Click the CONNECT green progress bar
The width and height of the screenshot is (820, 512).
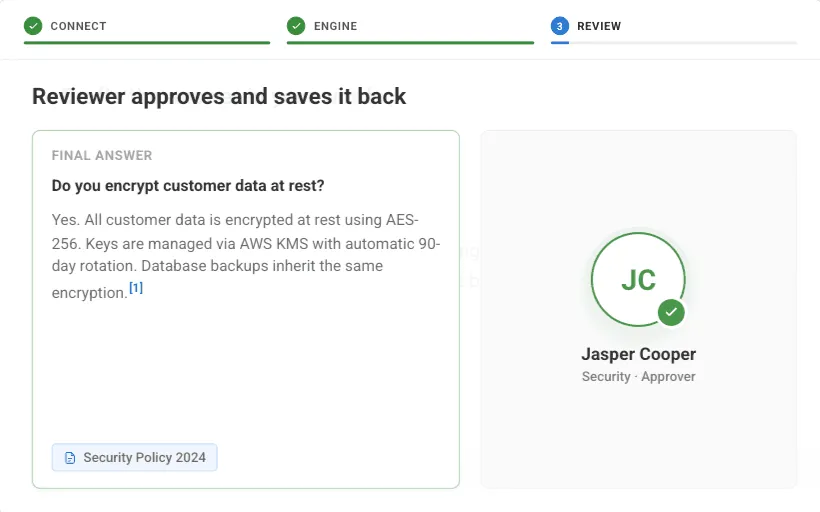147,43
